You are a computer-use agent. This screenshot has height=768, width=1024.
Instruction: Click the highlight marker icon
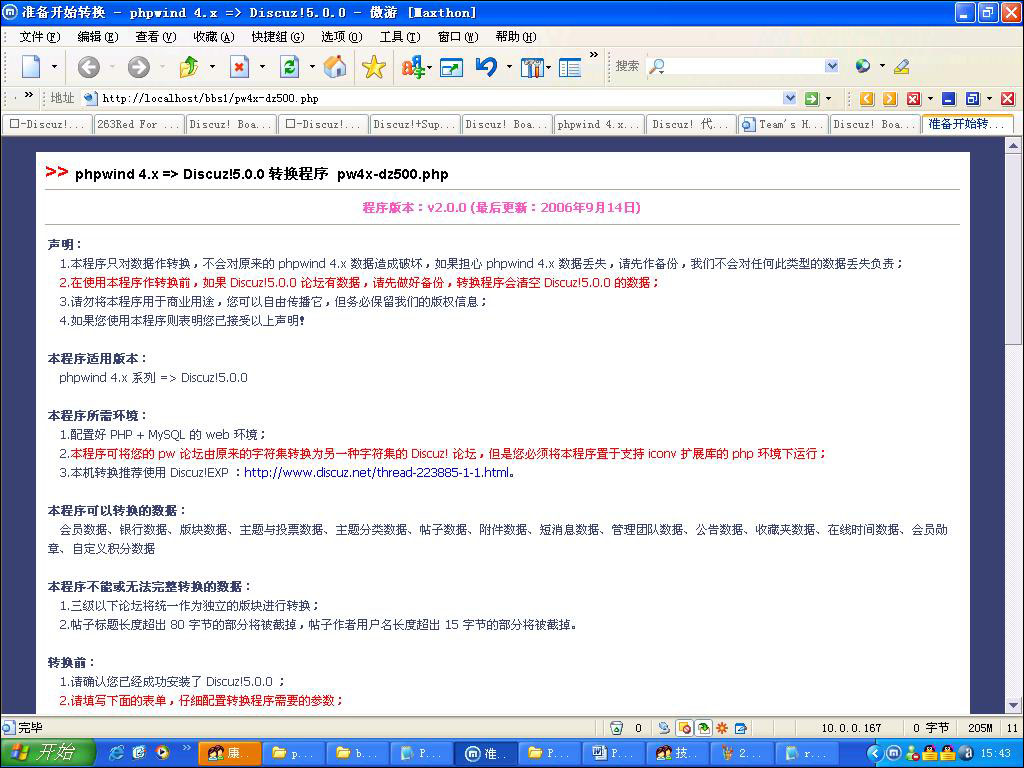pos(902,66)
